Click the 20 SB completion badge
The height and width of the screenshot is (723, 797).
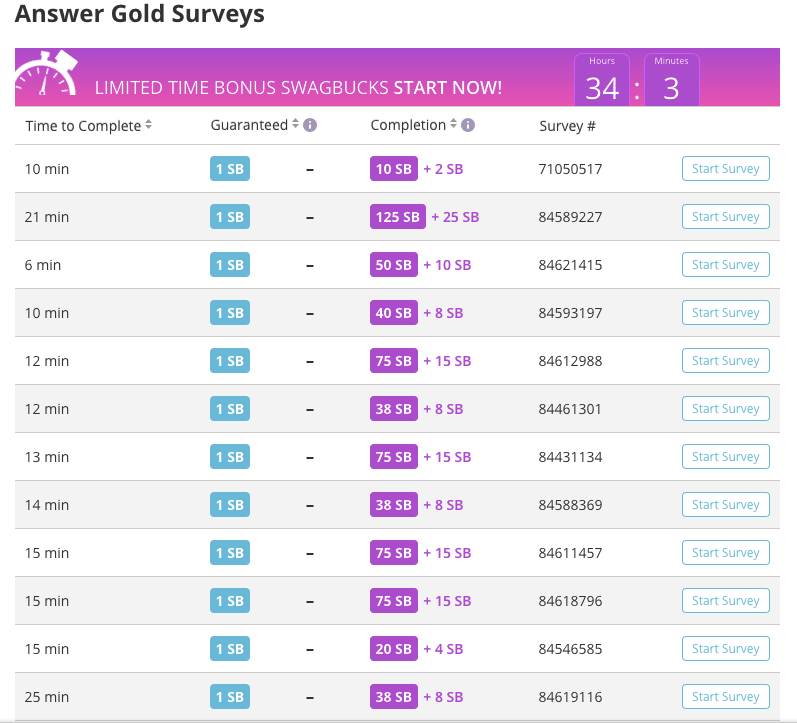[x=394, y=649]
